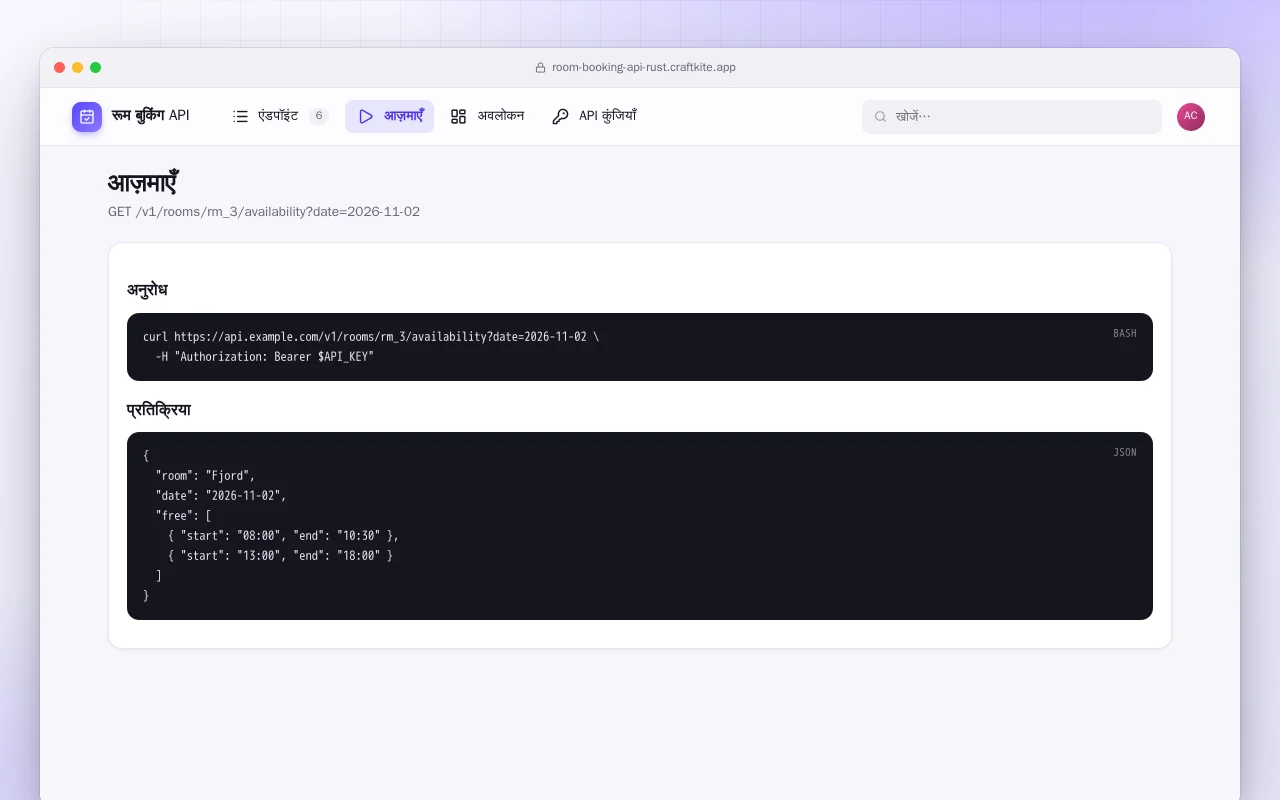This screenshot has width=1280, height=800.
Task: Click the BASH label on the request block
Action: point(1125,333)
